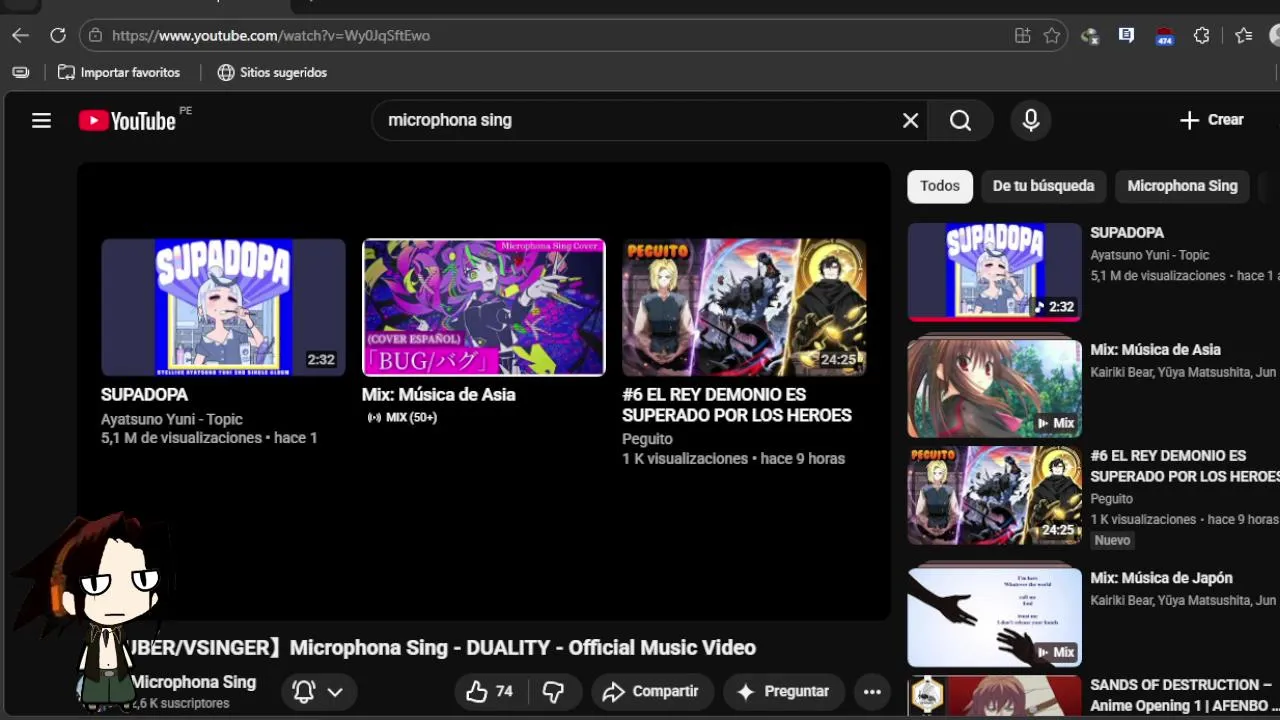Click Mix: Música de Asia title in player
Screen dimensions: 1280x720
[439, 395]
